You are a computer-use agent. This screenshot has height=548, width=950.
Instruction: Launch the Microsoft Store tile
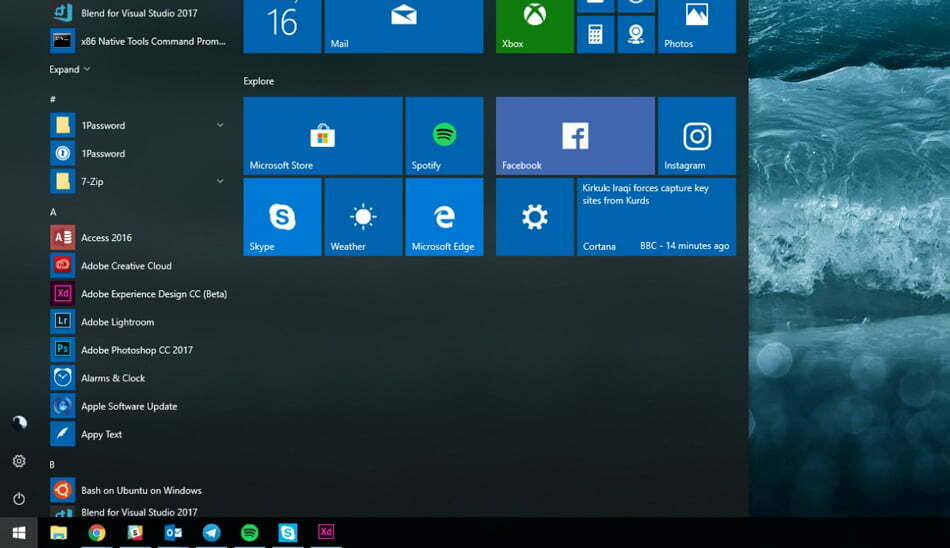point(323,136)
